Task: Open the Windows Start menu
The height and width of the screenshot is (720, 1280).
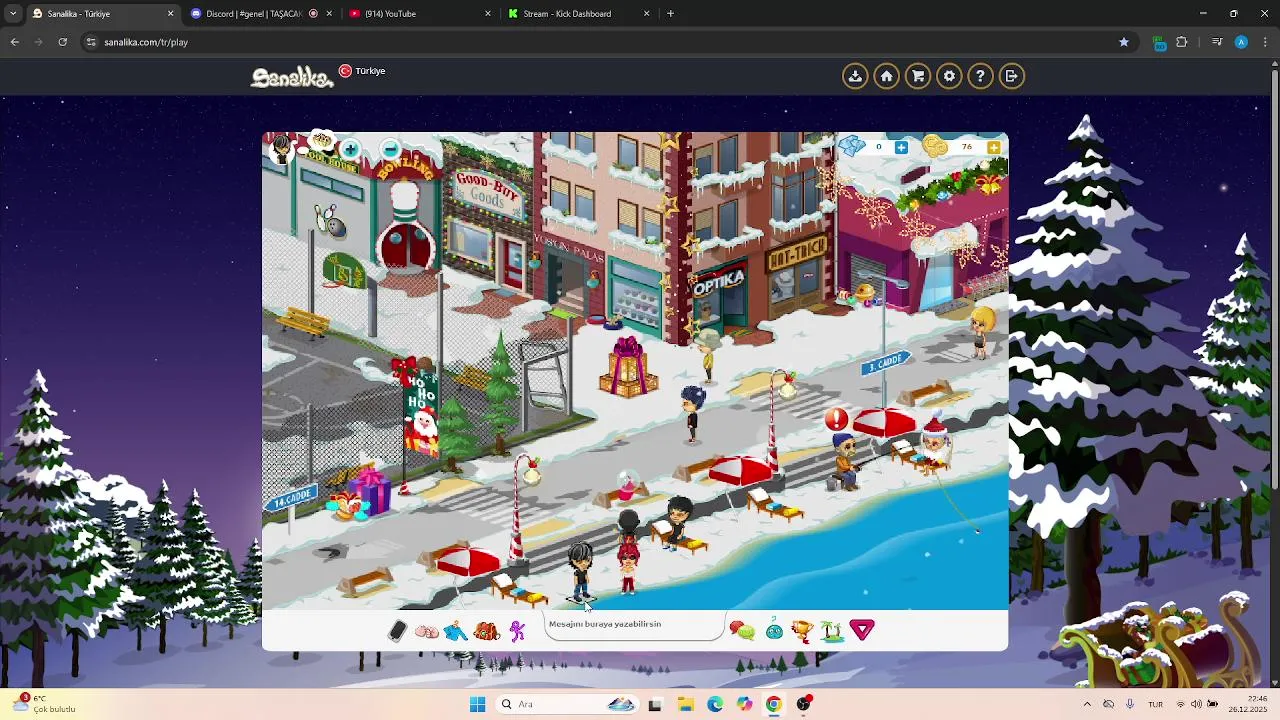Action: (x=477, y=704)
